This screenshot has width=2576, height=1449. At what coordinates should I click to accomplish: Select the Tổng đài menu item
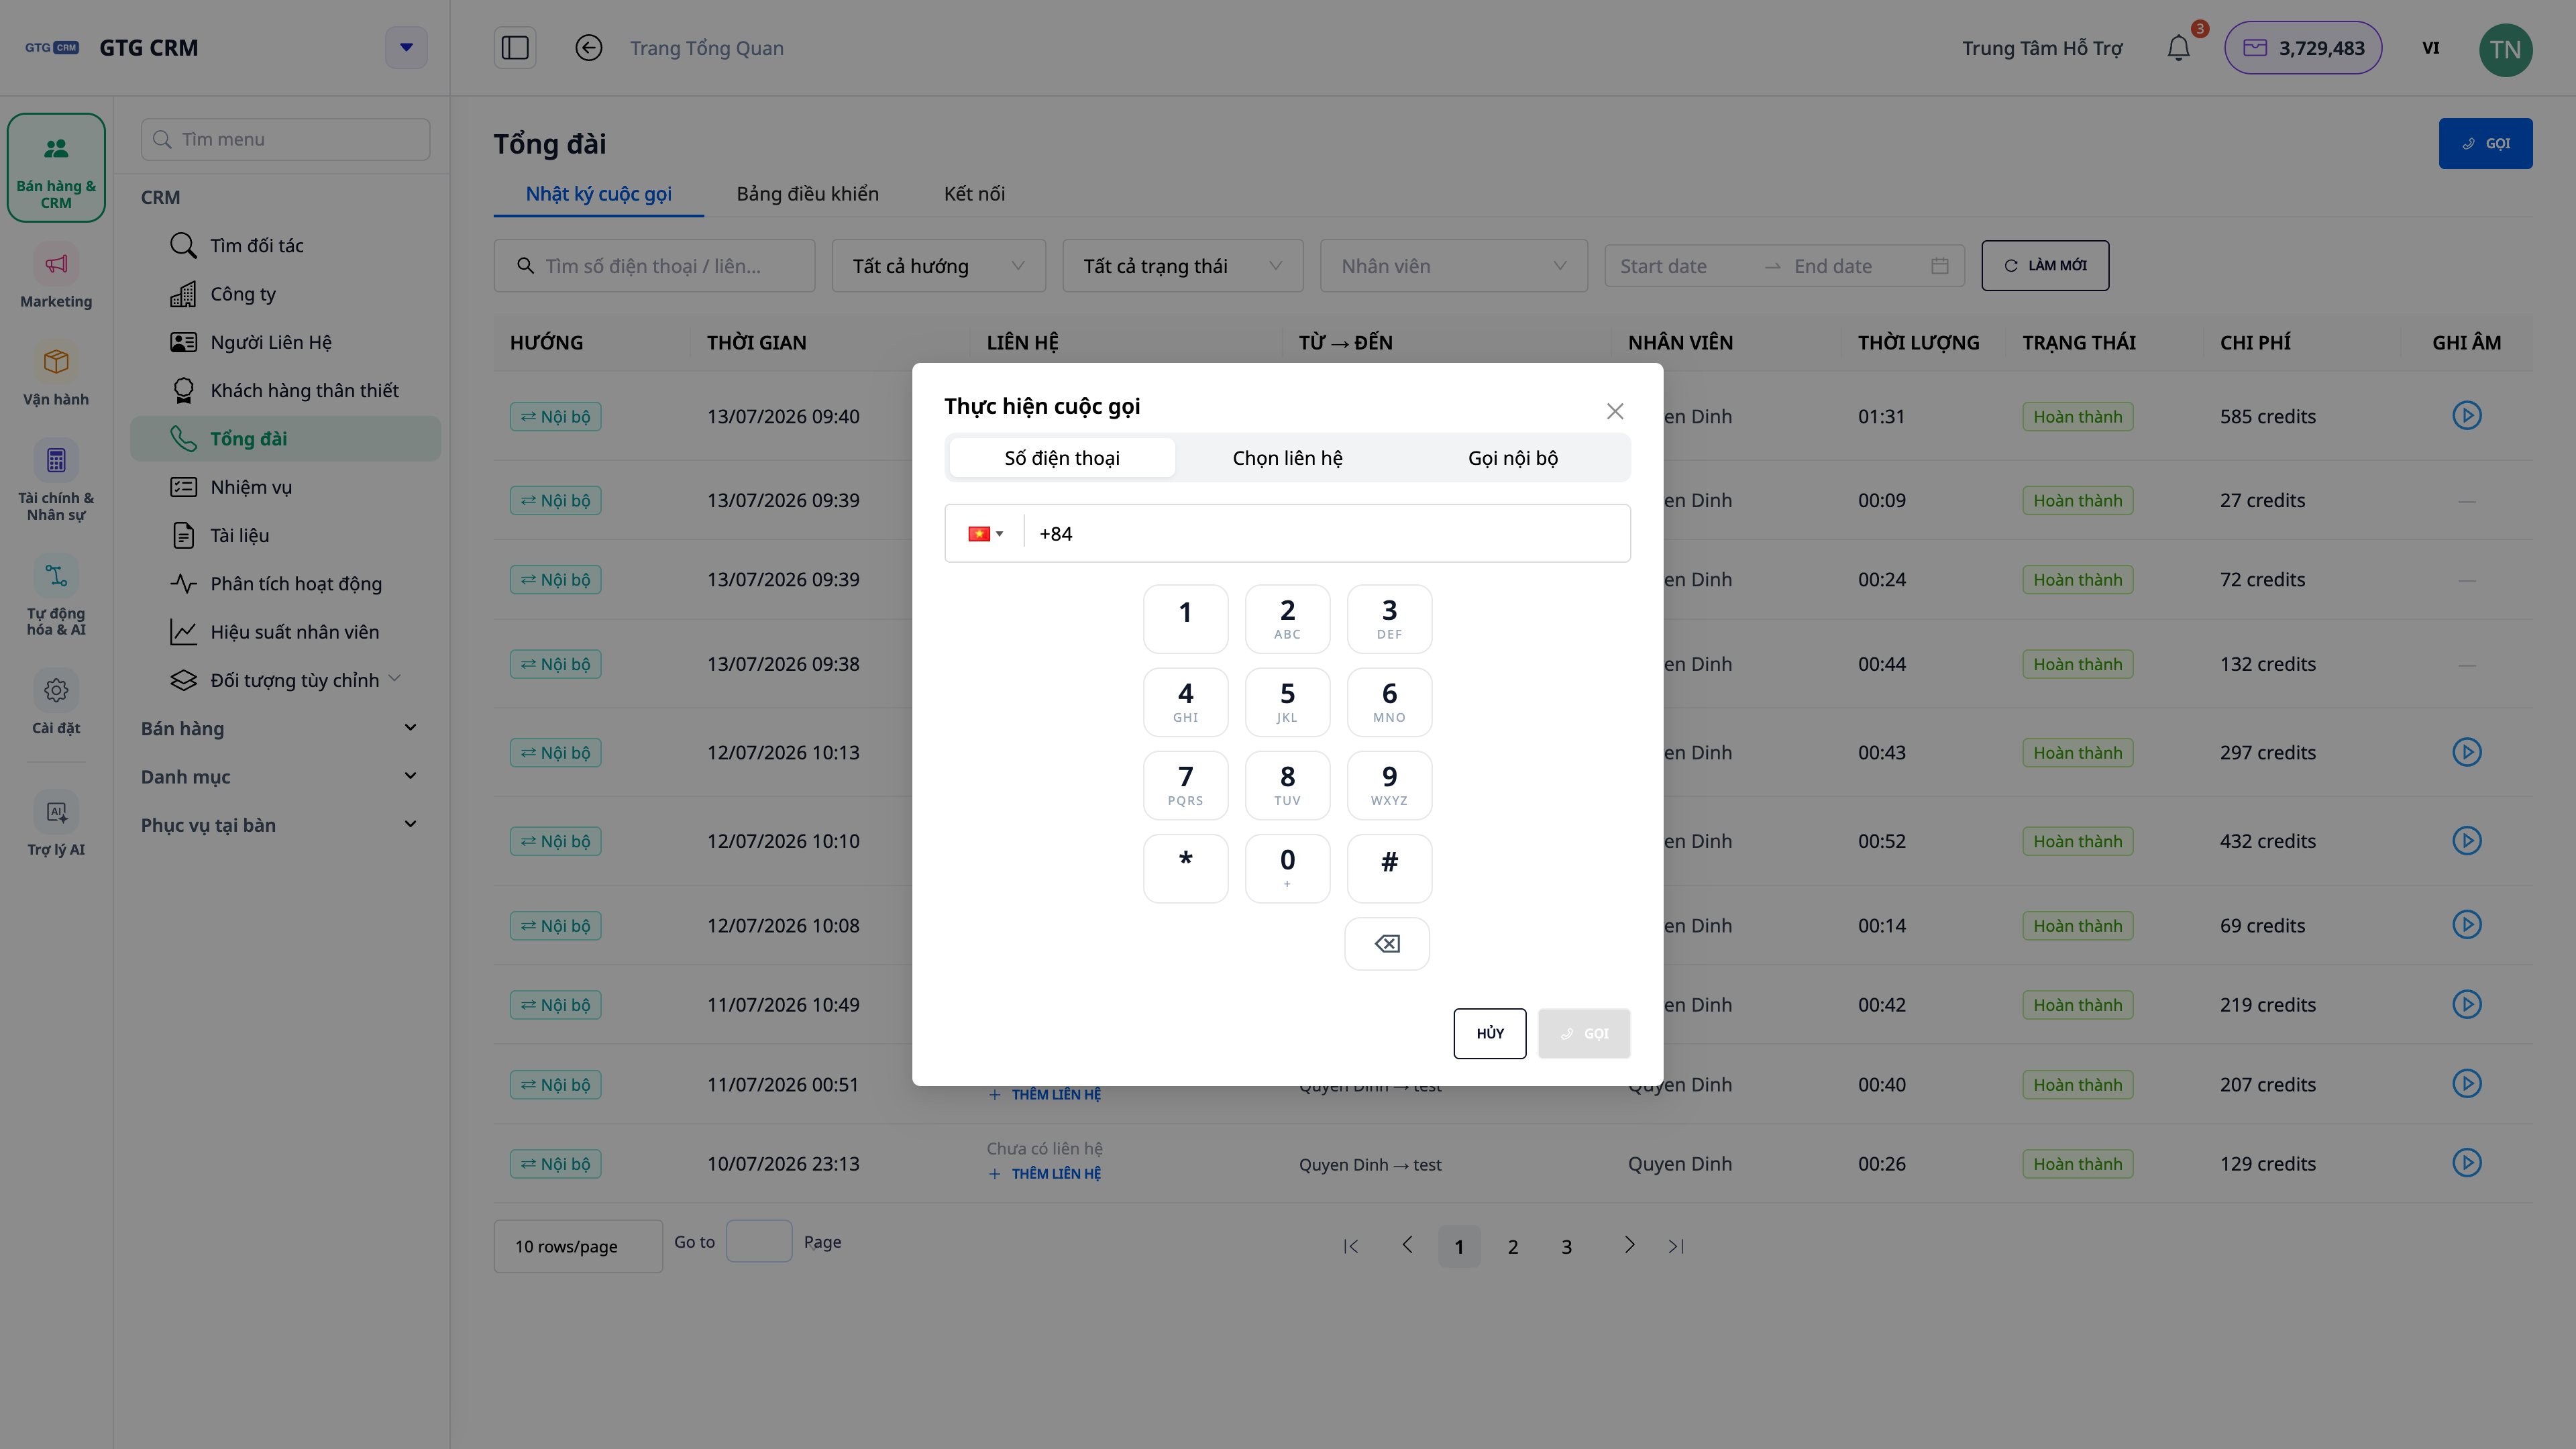pos(286,438)
